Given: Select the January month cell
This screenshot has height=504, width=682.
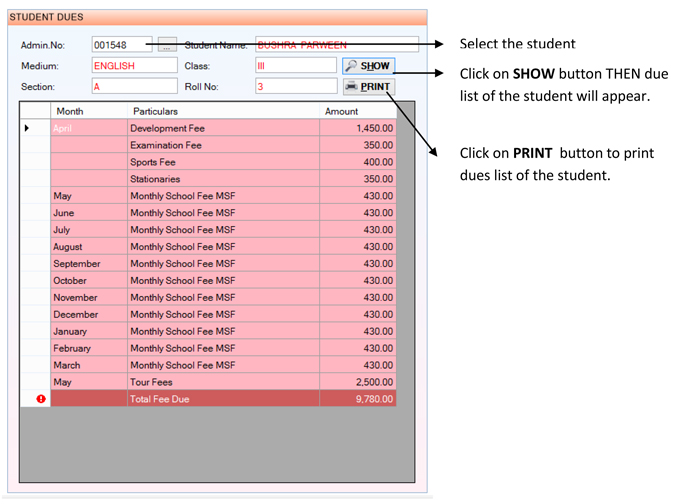Looking at the screenshot, I should point(89,331).
